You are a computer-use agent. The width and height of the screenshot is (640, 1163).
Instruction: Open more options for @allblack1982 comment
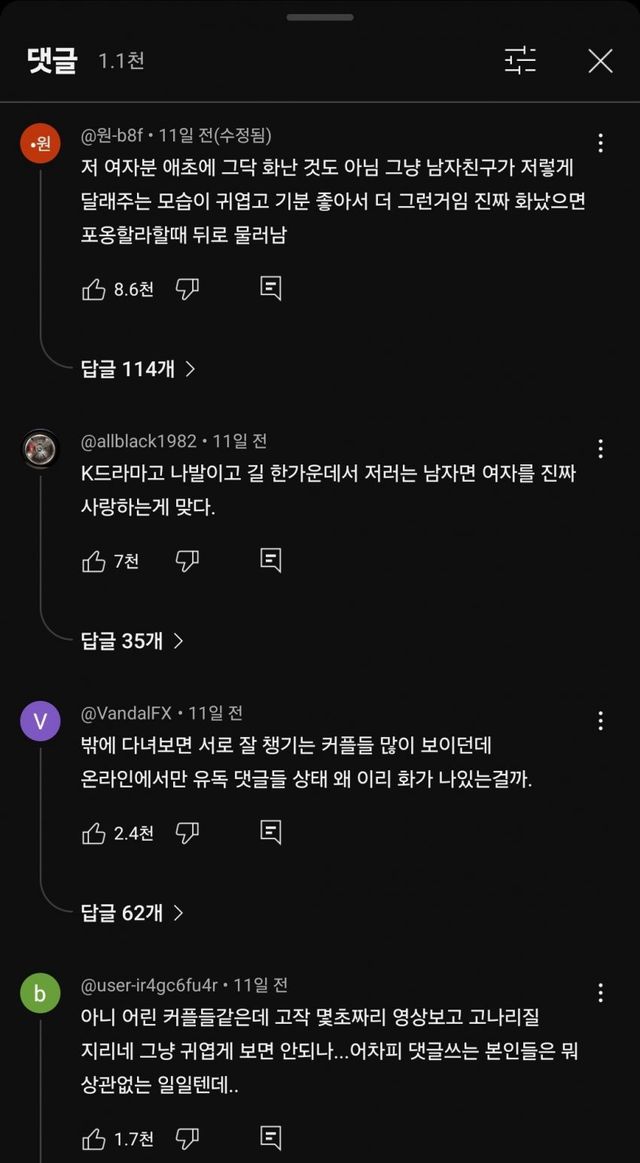[x=600, y=448]
